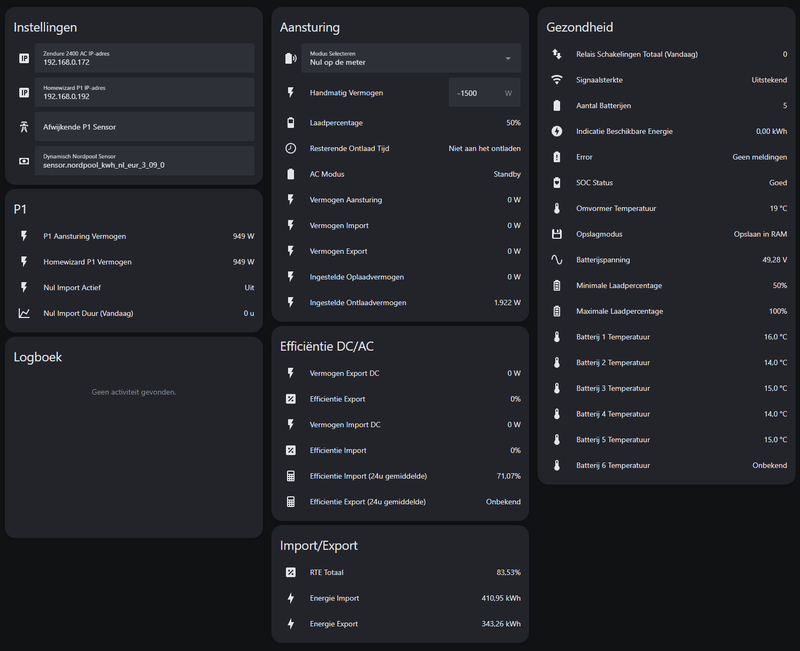
Task: Click the Resterende Ontlaad Tijd clock icon
Action: [x=291, y=148]
